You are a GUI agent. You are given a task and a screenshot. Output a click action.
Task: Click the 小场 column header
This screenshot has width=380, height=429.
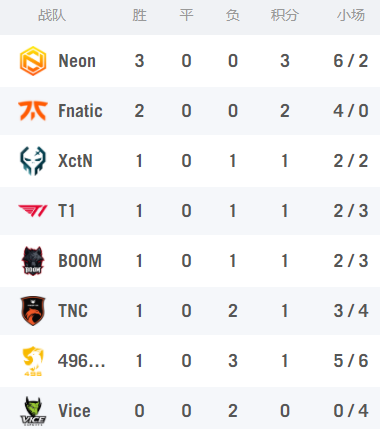[351, 15]
